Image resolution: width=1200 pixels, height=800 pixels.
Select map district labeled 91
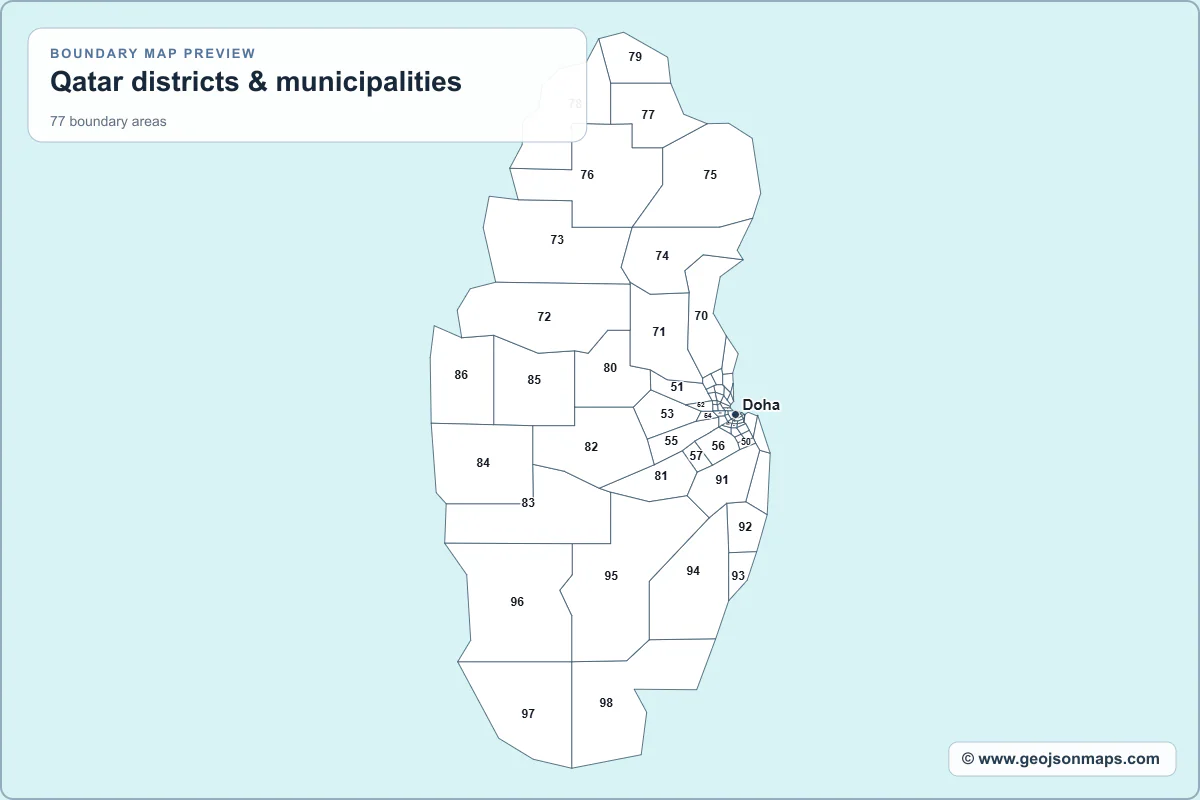722,480
